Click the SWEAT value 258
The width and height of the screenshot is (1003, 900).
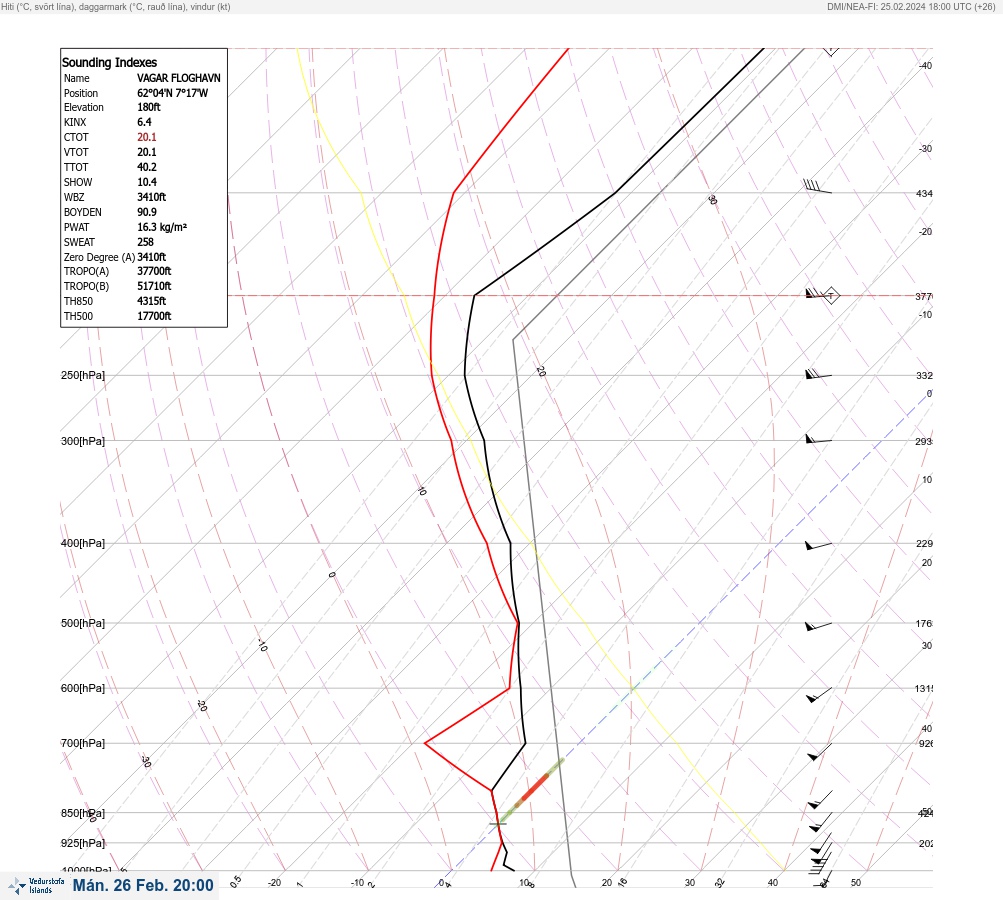[145, 242]
